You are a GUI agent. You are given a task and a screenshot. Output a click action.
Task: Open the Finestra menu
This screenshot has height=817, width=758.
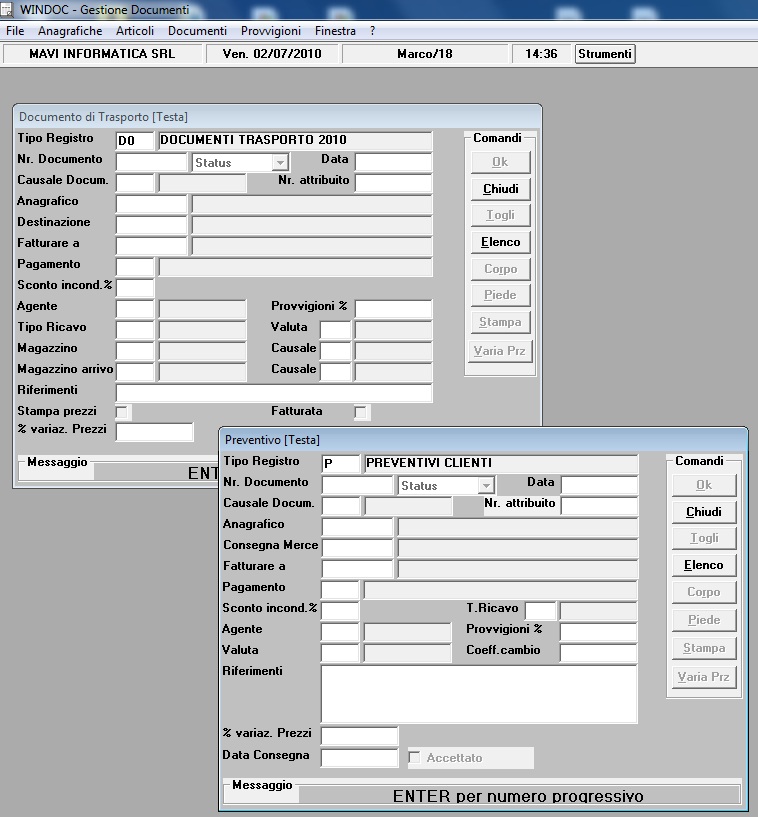tap(335, 31)
